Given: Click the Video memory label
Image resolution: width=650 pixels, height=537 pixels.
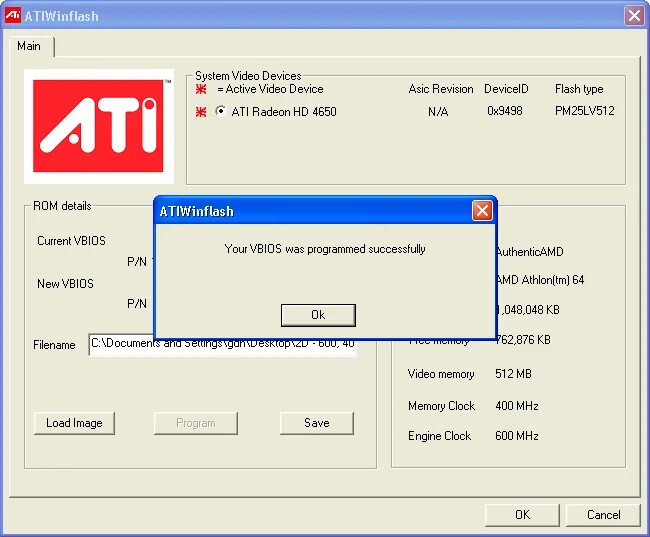Looking at the screenshot, I should tap(441, 374).
